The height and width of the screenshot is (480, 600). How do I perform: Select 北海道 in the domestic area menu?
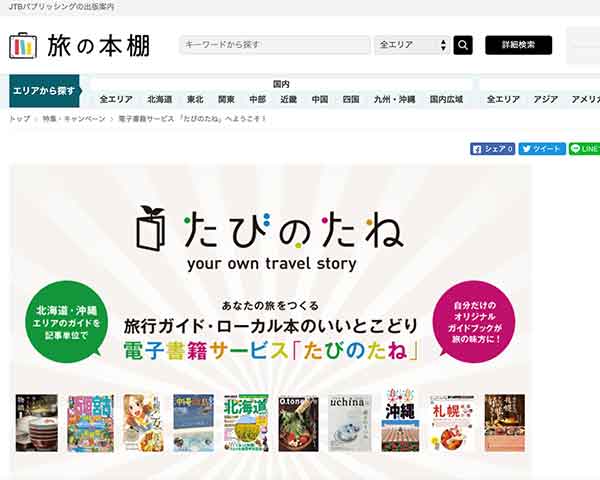click(160, 100)
